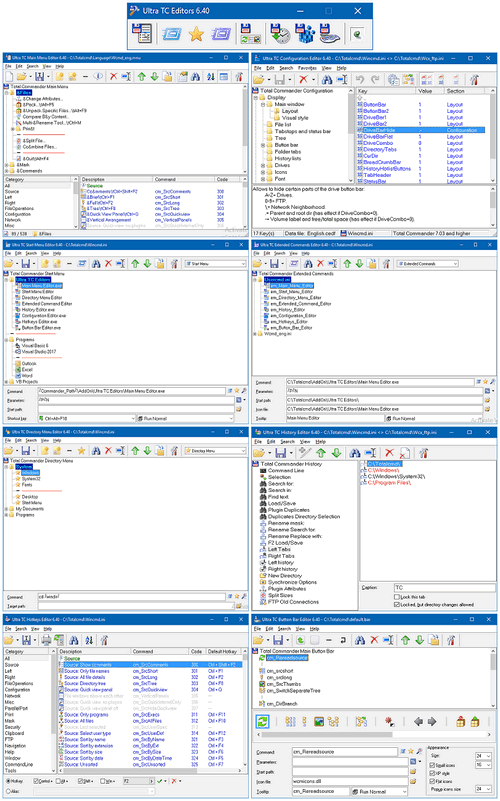The image size is (500, 801).
Task: Click right arrow button icon in Button Bar strip
Action: click(x=432, y=722)
